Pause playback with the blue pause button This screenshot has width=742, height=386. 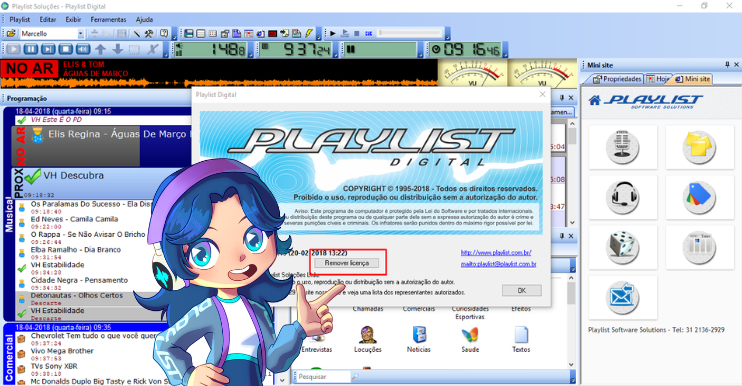click(x=31, y=49)
